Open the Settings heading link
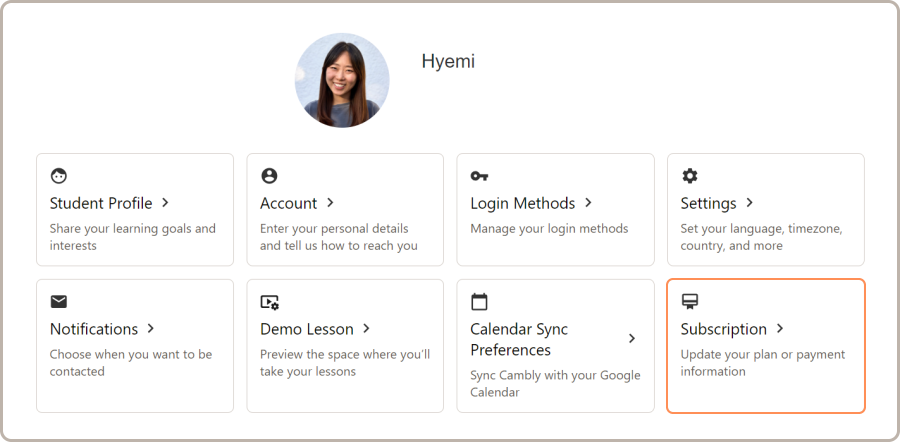 [x=708, y=203]
